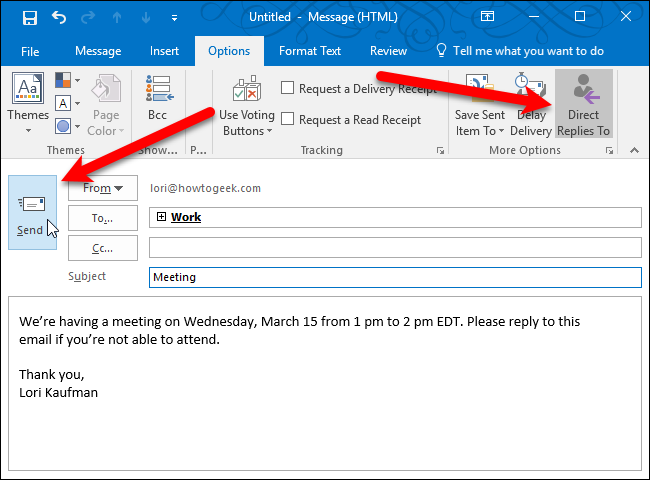Open the Themes gallery

pyautogui.click(x=27, y=104)
